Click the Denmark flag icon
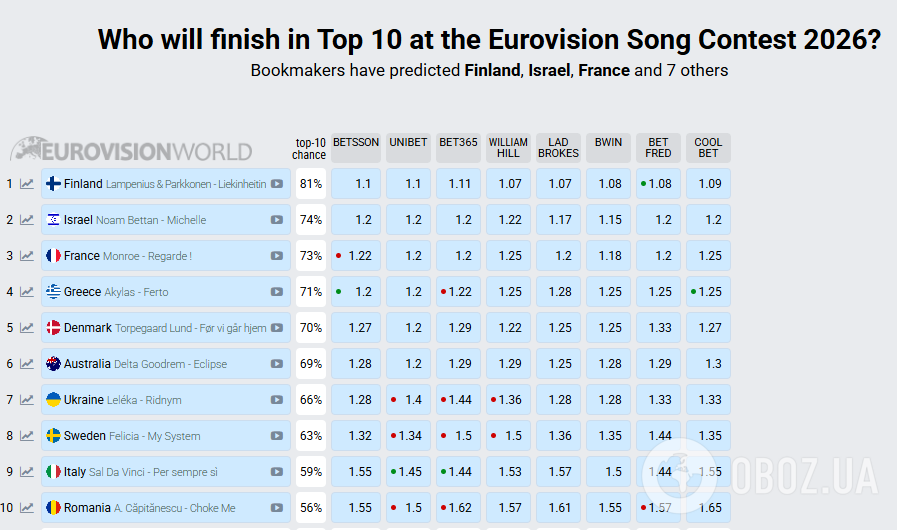The width and height of the screenshot is (897, 530). [53, 328]
